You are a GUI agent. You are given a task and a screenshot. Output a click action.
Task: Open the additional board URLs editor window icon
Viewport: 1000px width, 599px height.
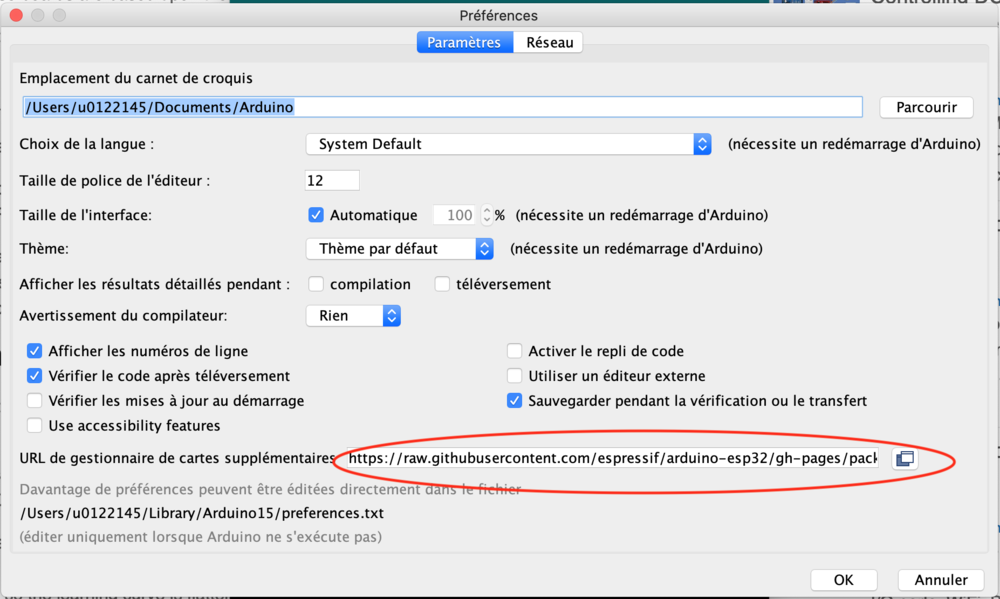(905, 458)
